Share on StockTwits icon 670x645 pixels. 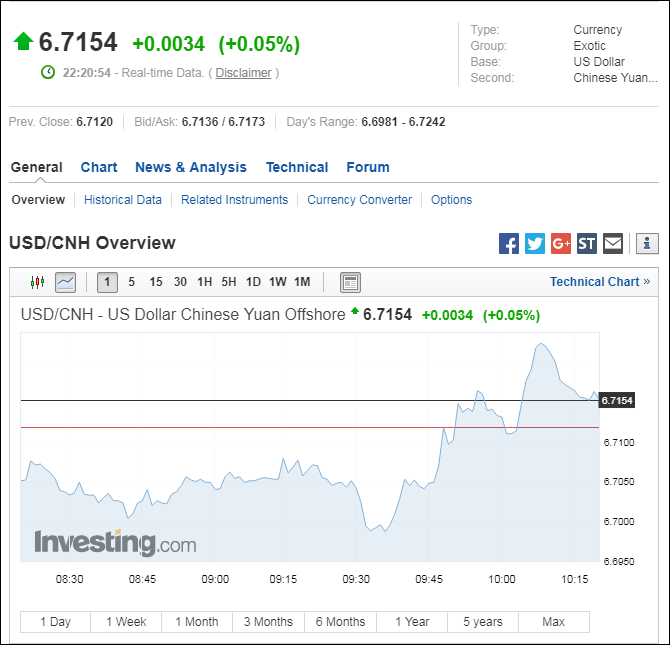tap(587, 243)
